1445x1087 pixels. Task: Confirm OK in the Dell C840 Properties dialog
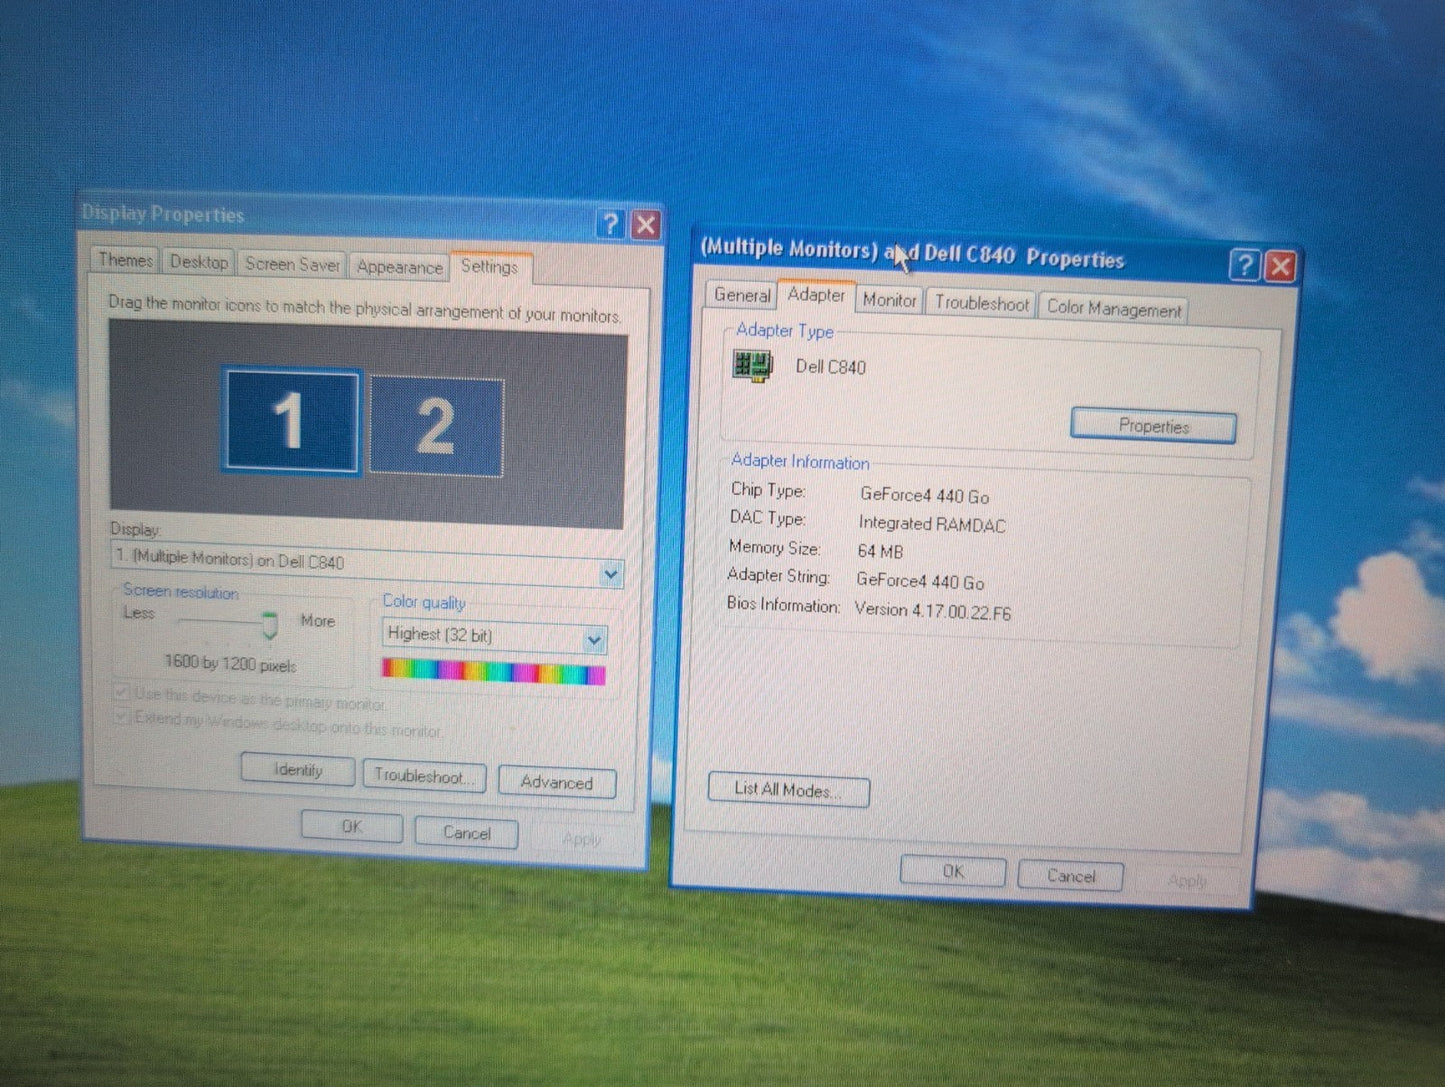coord(953,871)
